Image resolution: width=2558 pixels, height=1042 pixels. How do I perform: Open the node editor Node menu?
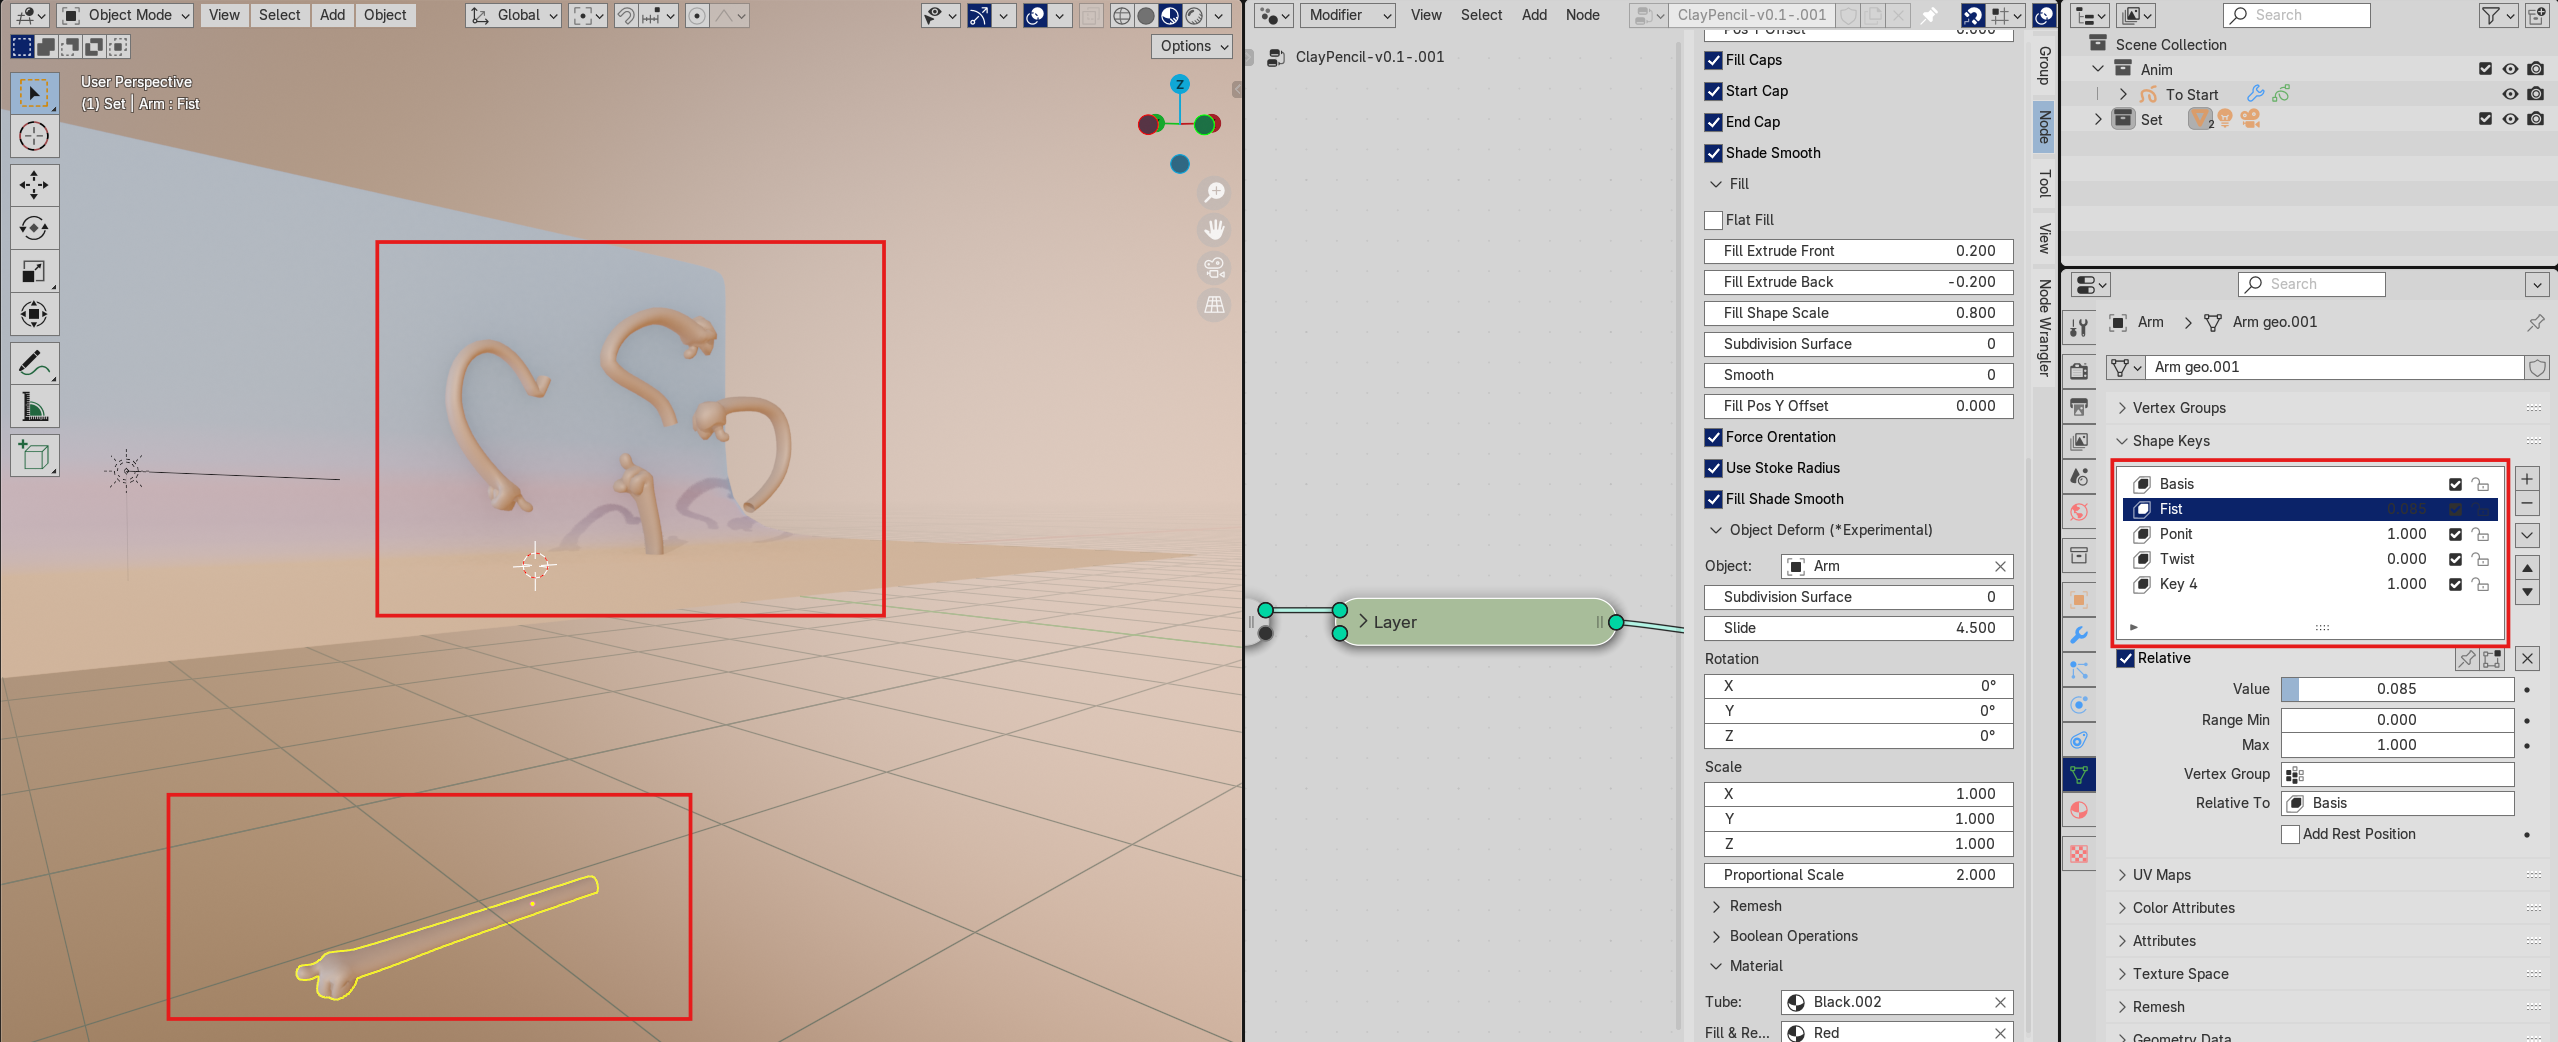click(x=1582, y=15)
